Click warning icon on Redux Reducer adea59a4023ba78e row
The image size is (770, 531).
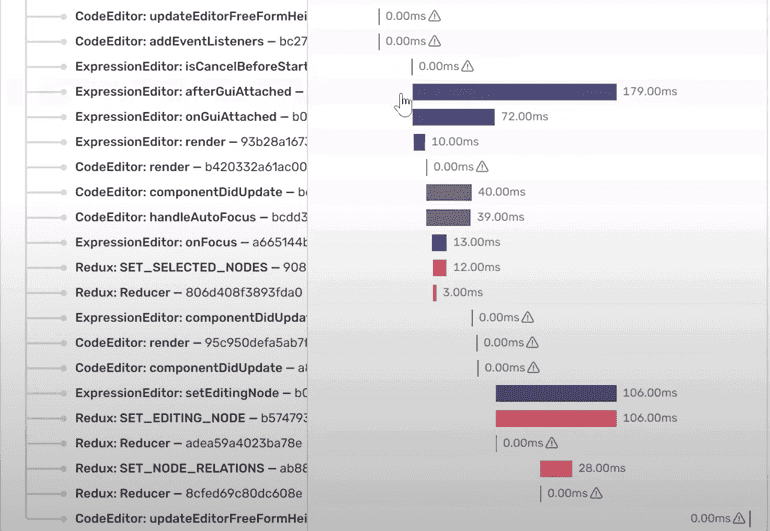pyautogui.click(x=551, y=443)
